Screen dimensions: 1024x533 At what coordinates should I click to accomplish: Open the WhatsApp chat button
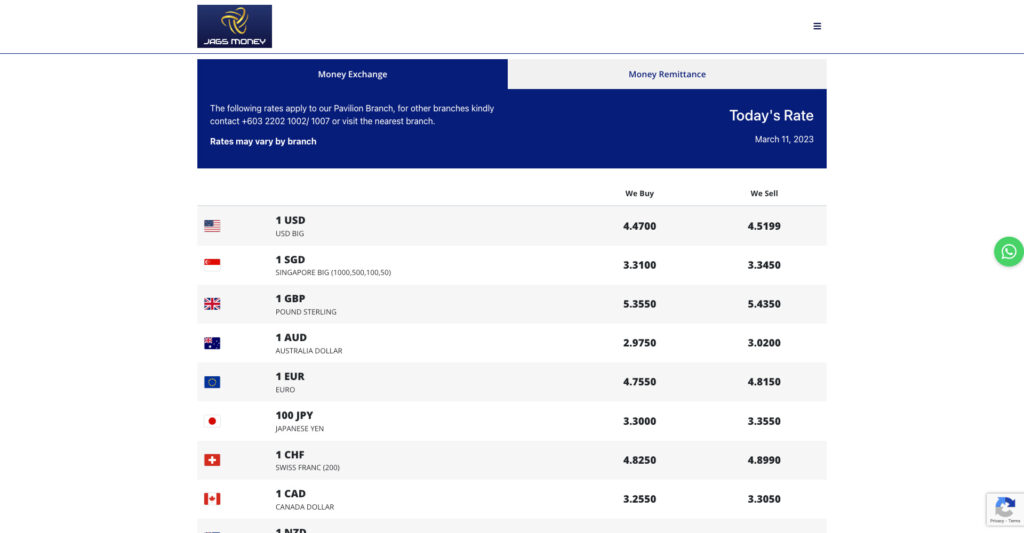[1008, 252]
